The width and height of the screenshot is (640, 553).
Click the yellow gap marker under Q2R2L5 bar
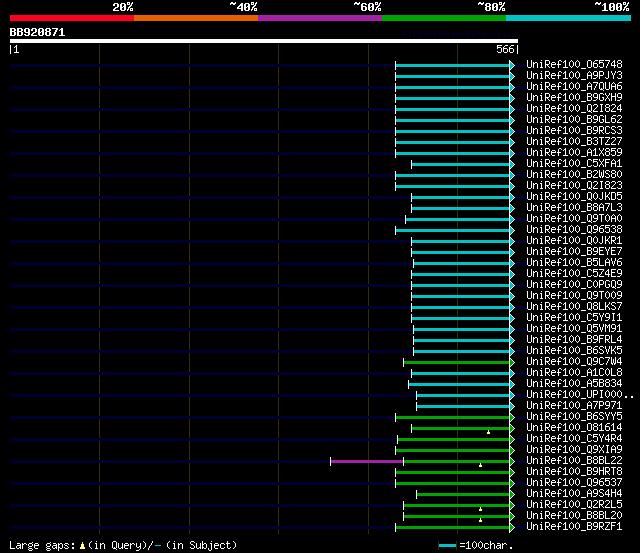pos(480,509)
